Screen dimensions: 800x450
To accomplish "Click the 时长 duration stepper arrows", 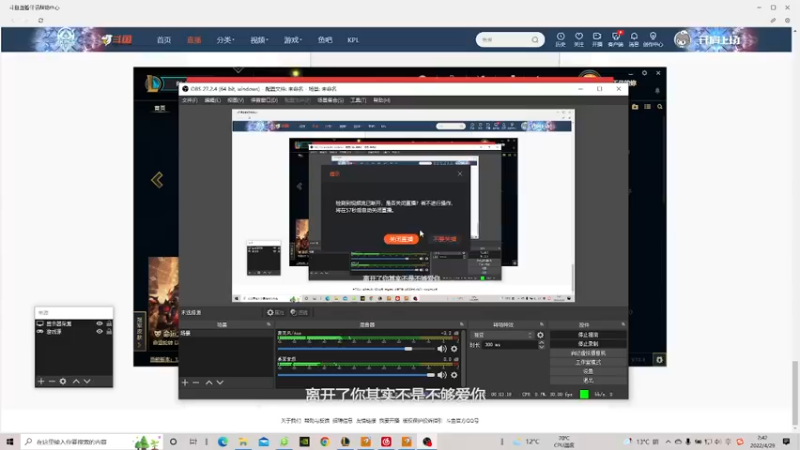I will point(541,345).
